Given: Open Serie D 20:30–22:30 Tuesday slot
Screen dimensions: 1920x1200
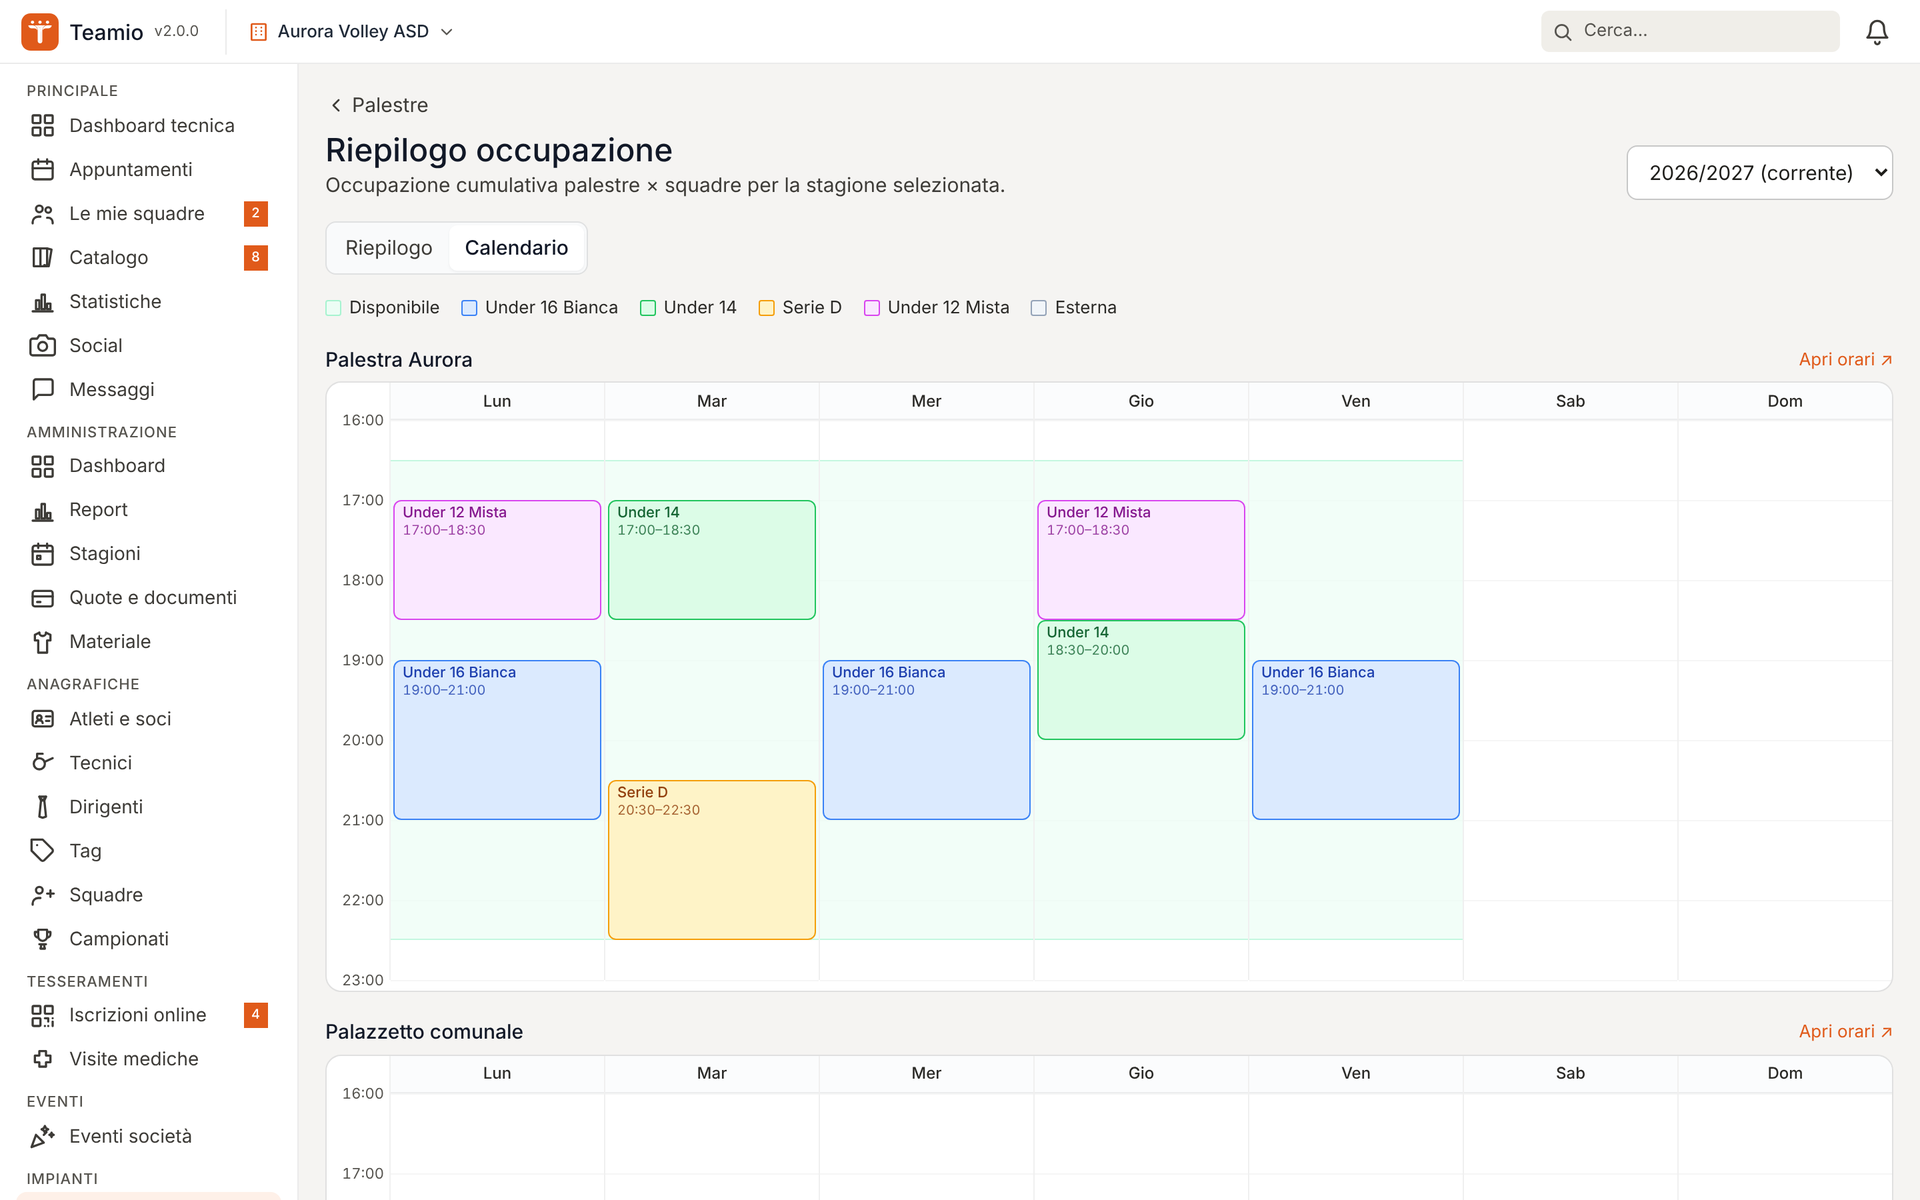Looking at the screenshot, I should [712, 860].
